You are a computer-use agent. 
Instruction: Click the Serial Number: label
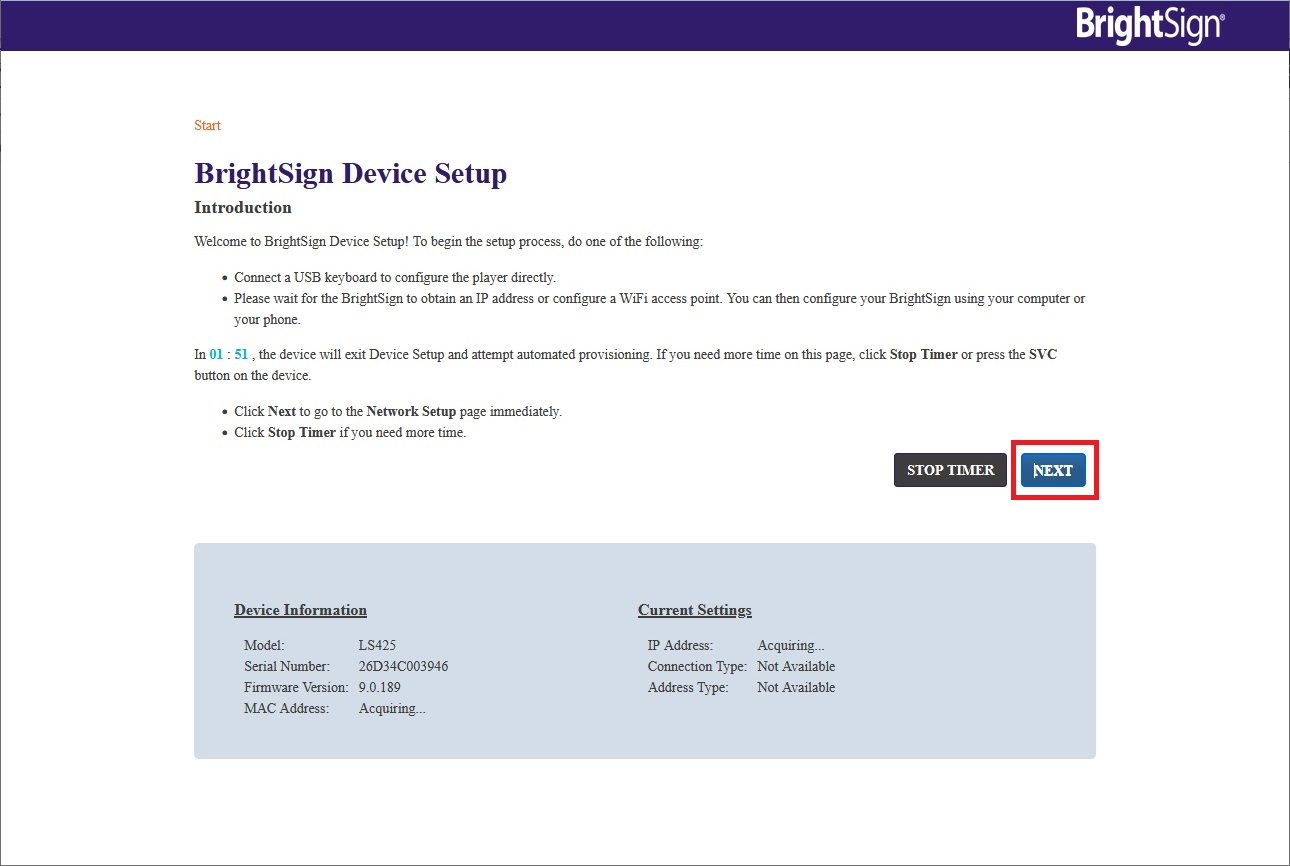click(x=287, y=666)
